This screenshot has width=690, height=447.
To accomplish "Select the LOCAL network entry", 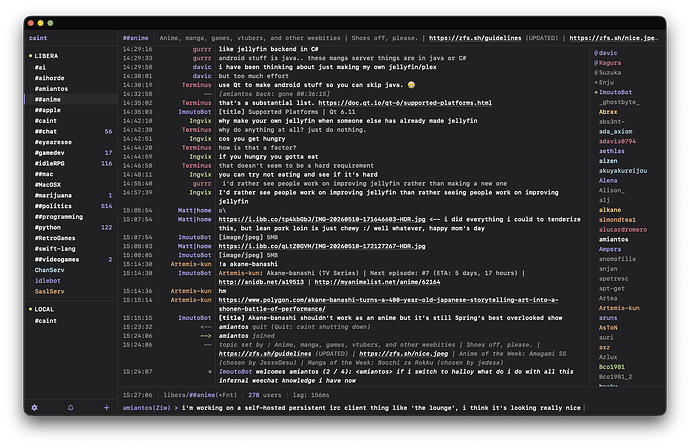I will point(44,309).
